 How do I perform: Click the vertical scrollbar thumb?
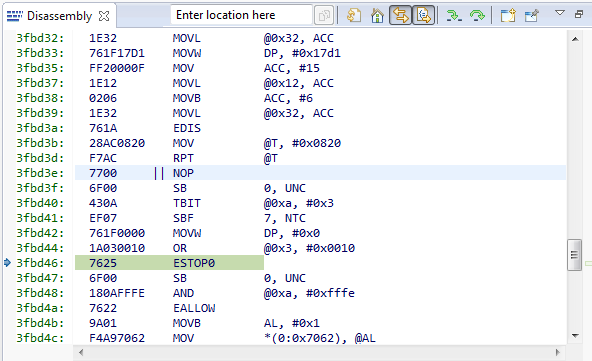[x=574, y=255]
